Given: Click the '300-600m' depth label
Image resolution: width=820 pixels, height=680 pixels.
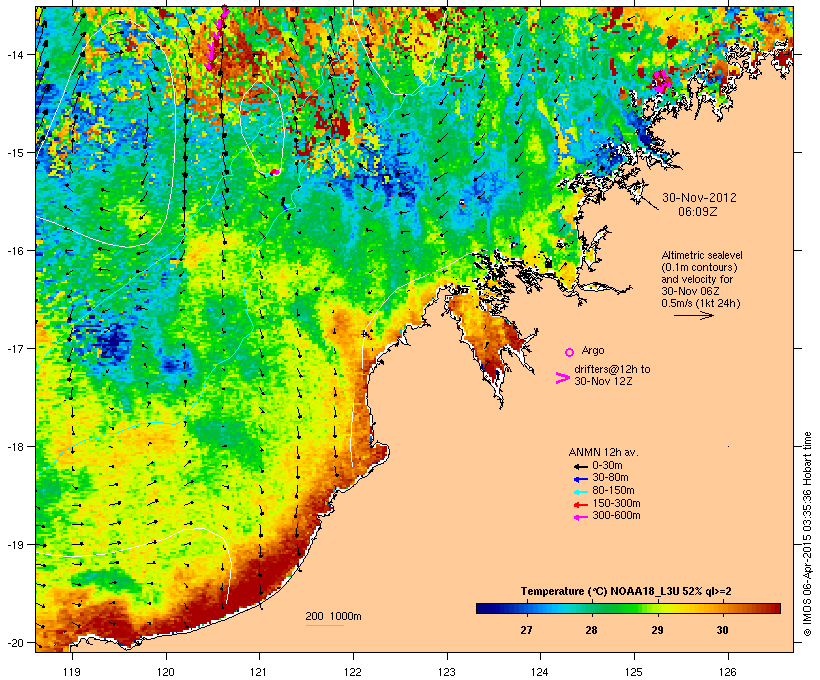Looking at the screenshot, I should tap(616, 516).
